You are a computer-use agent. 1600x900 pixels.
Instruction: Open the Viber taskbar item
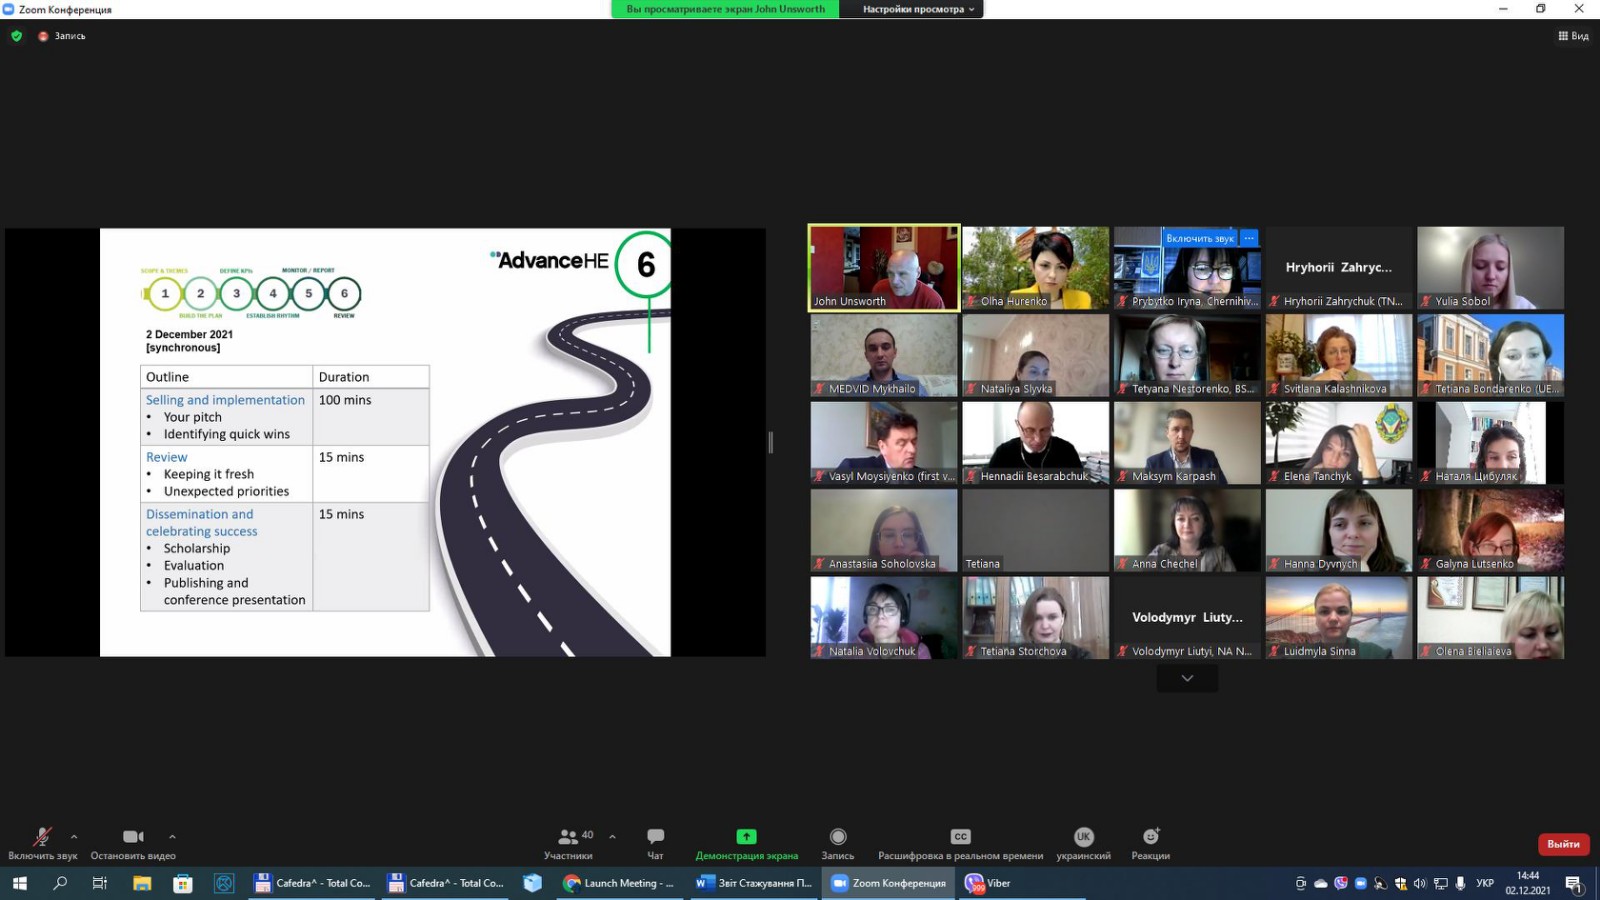pos(988,883)
